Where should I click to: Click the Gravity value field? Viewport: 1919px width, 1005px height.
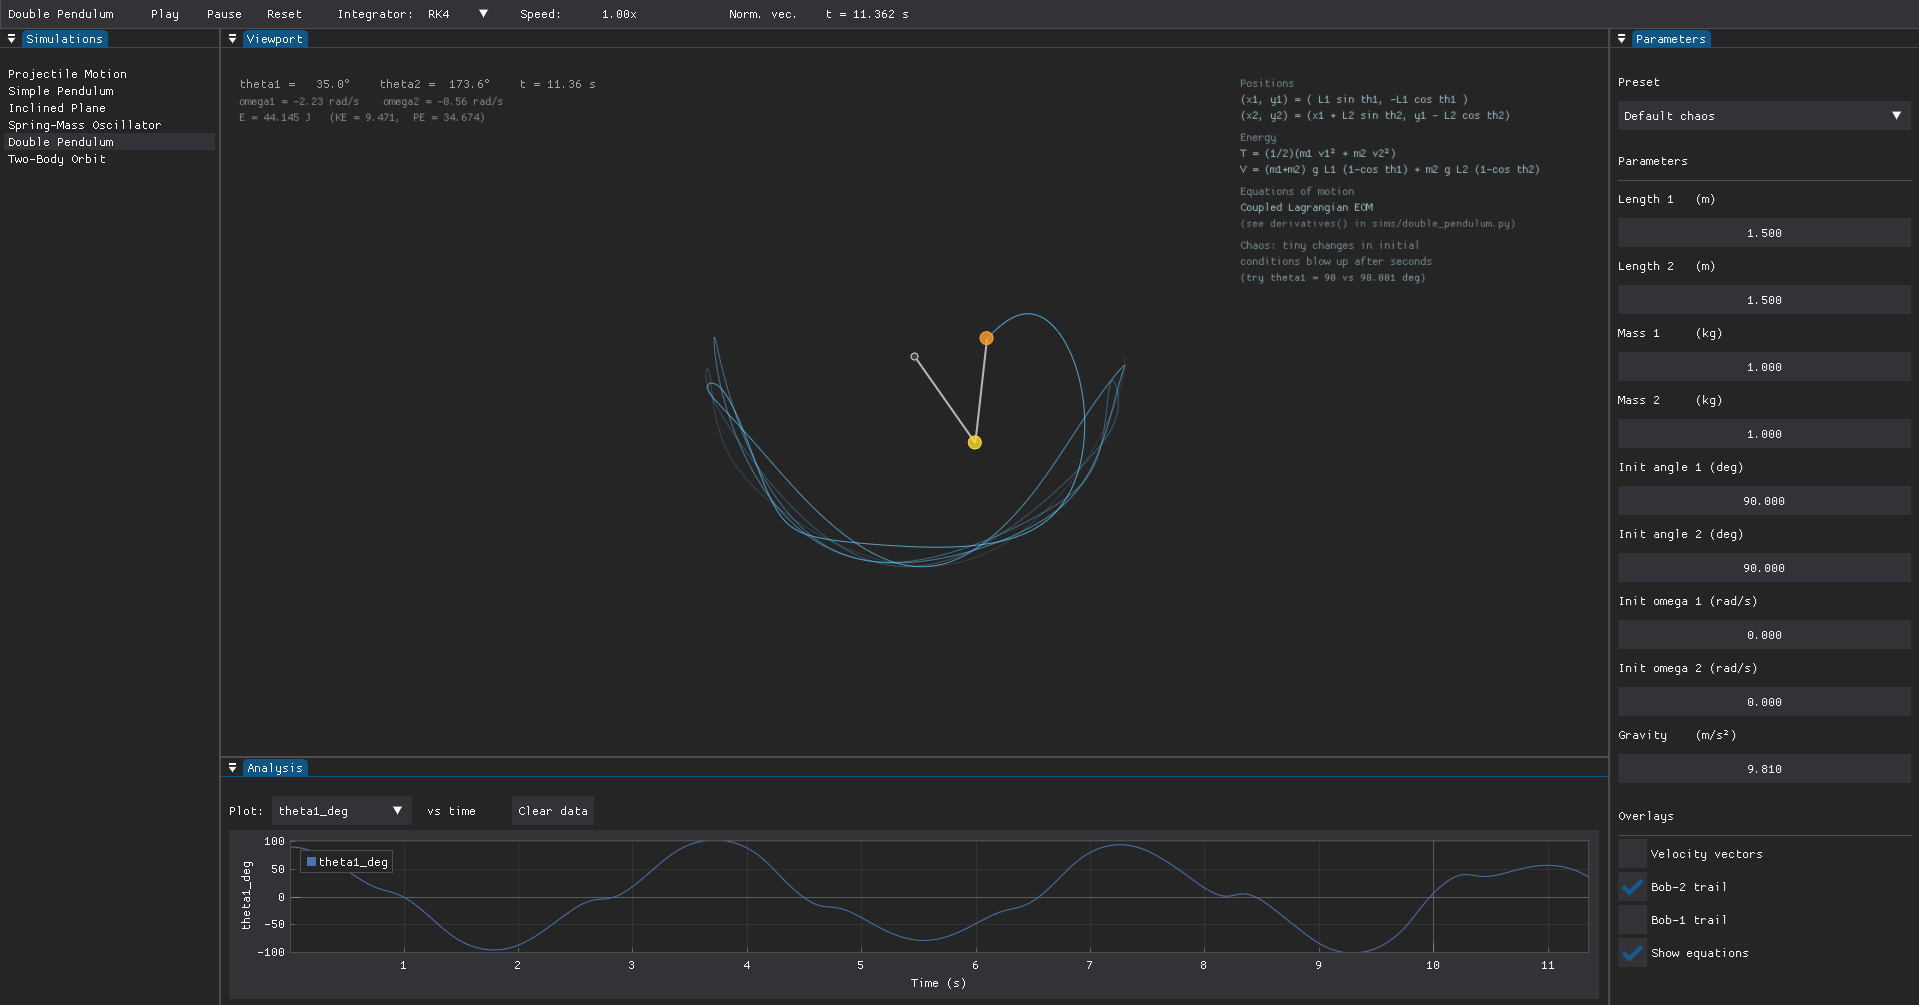coord(1764,769)
